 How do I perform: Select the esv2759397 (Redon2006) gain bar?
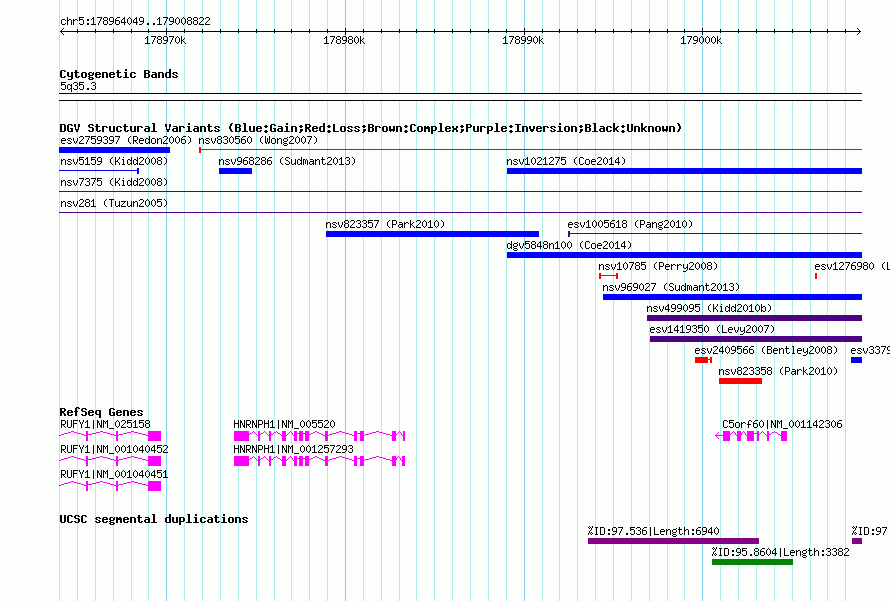[115, 150]
